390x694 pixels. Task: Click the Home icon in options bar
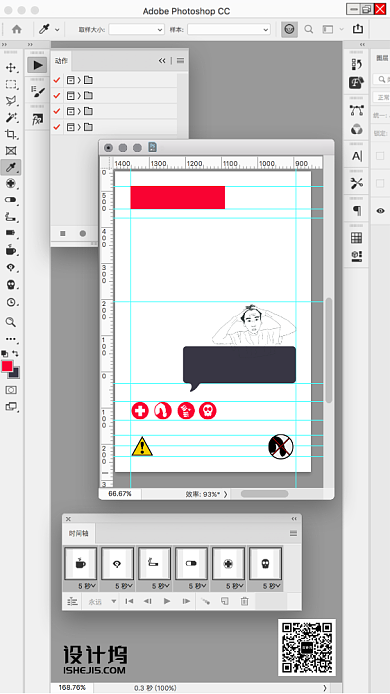click(x=17, y=29)
